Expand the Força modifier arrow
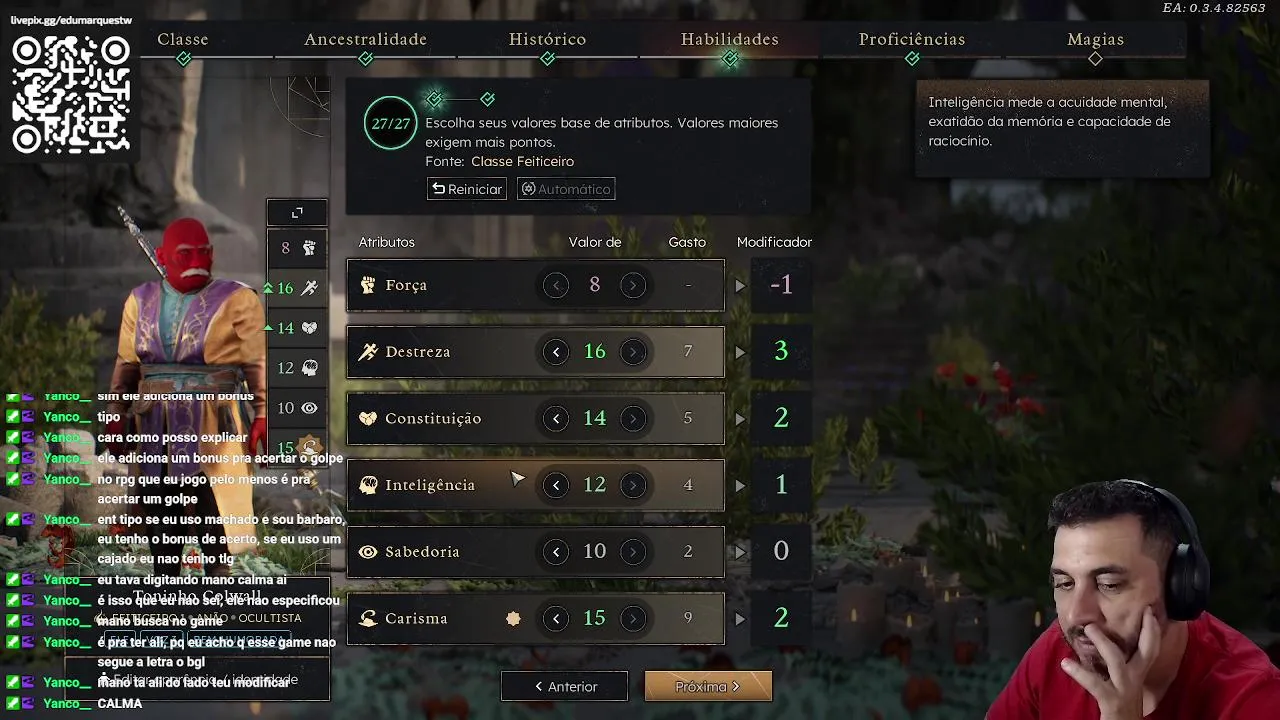1280x720 pixels. 740,286
